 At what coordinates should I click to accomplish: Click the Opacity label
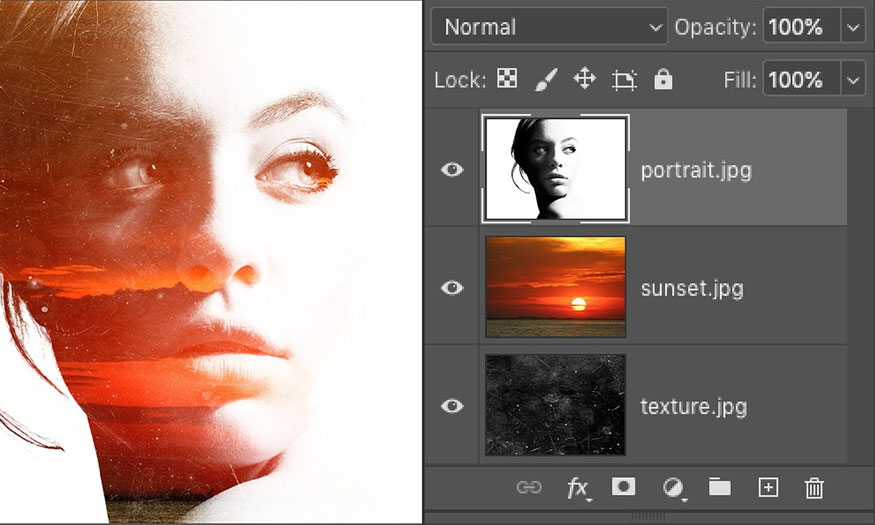pyautogui.click(x=715, y=27)
